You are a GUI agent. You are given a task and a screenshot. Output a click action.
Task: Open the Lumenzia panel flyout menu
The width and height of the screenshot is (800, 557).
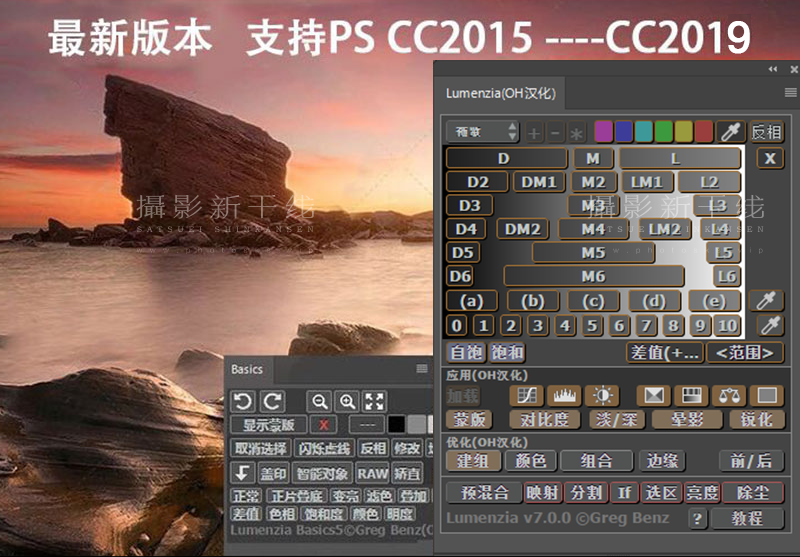[x=790, y=92]
